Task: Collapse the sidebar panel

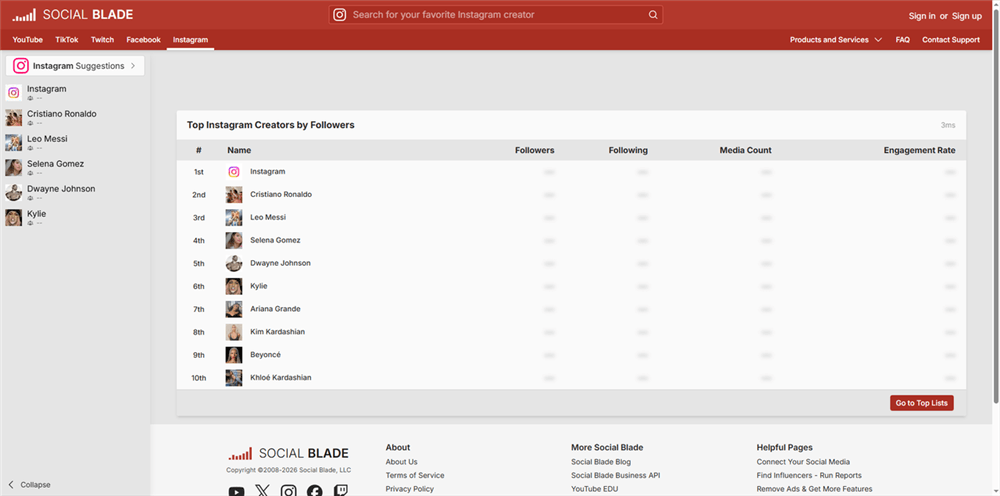Action: point(29,485)
